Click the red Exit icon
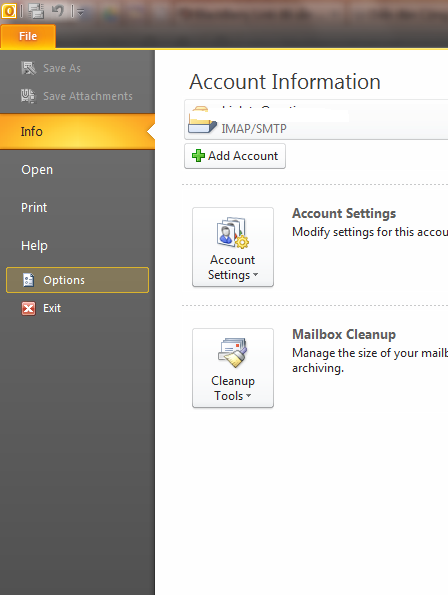The width and height of the screenshot is (448, 595). (28, 309)
